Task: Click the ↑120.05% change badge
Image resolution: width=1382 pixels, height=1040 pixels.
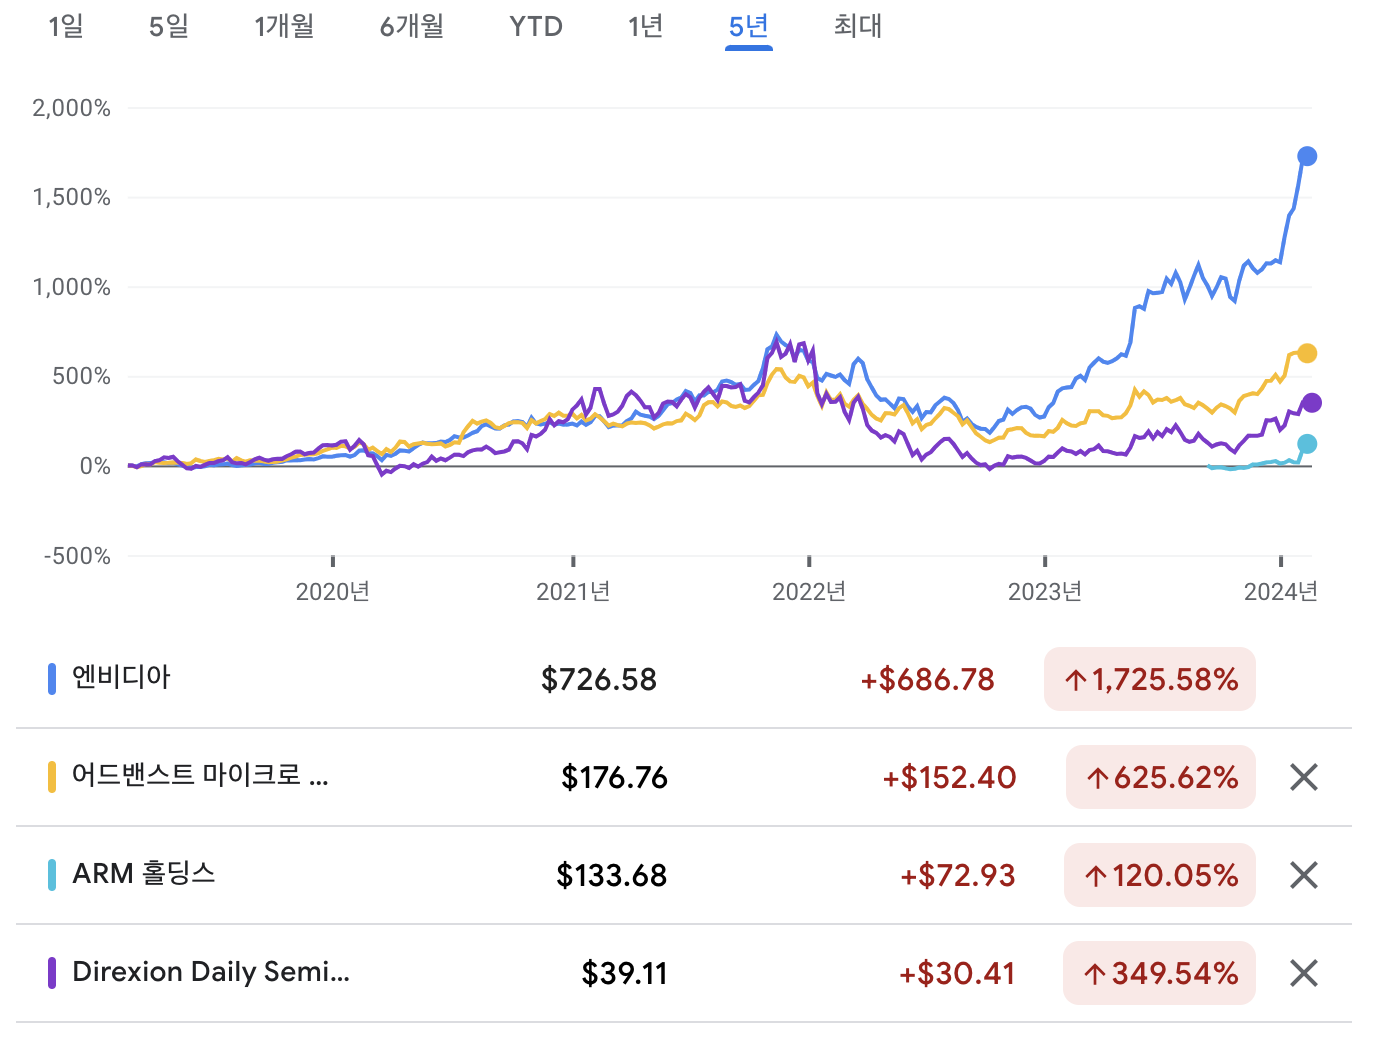Action: [x=1160, y=875]
